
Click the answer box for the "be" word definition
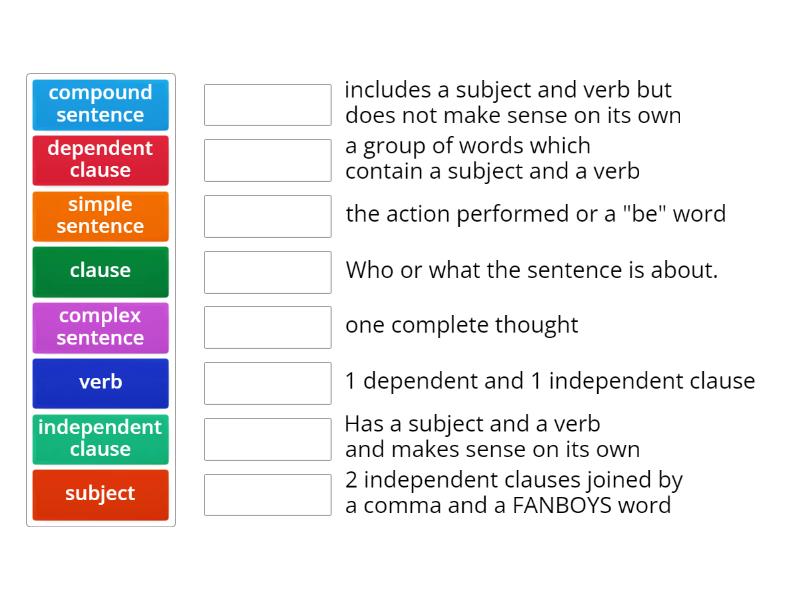click(267, 215)
